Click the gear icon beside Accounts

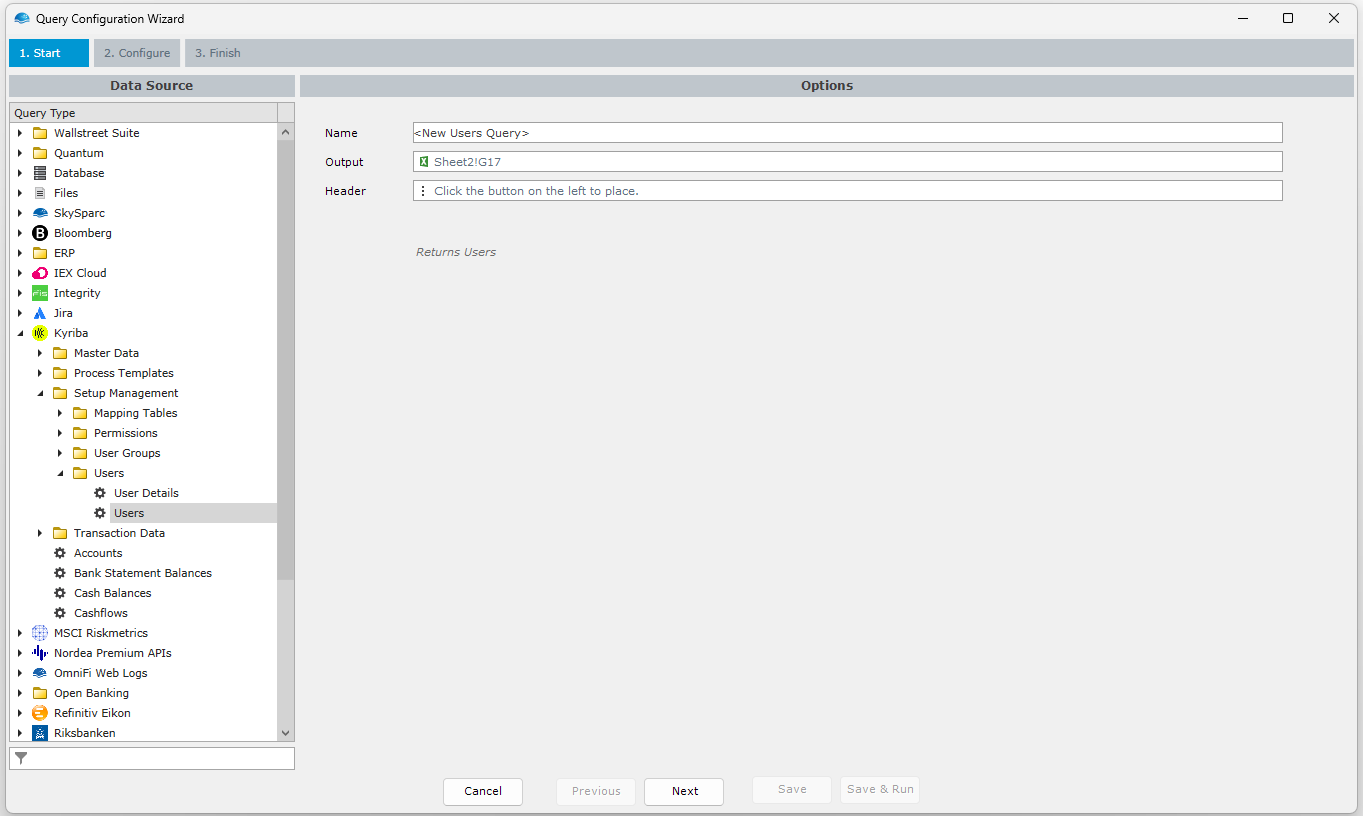(60, 553)
